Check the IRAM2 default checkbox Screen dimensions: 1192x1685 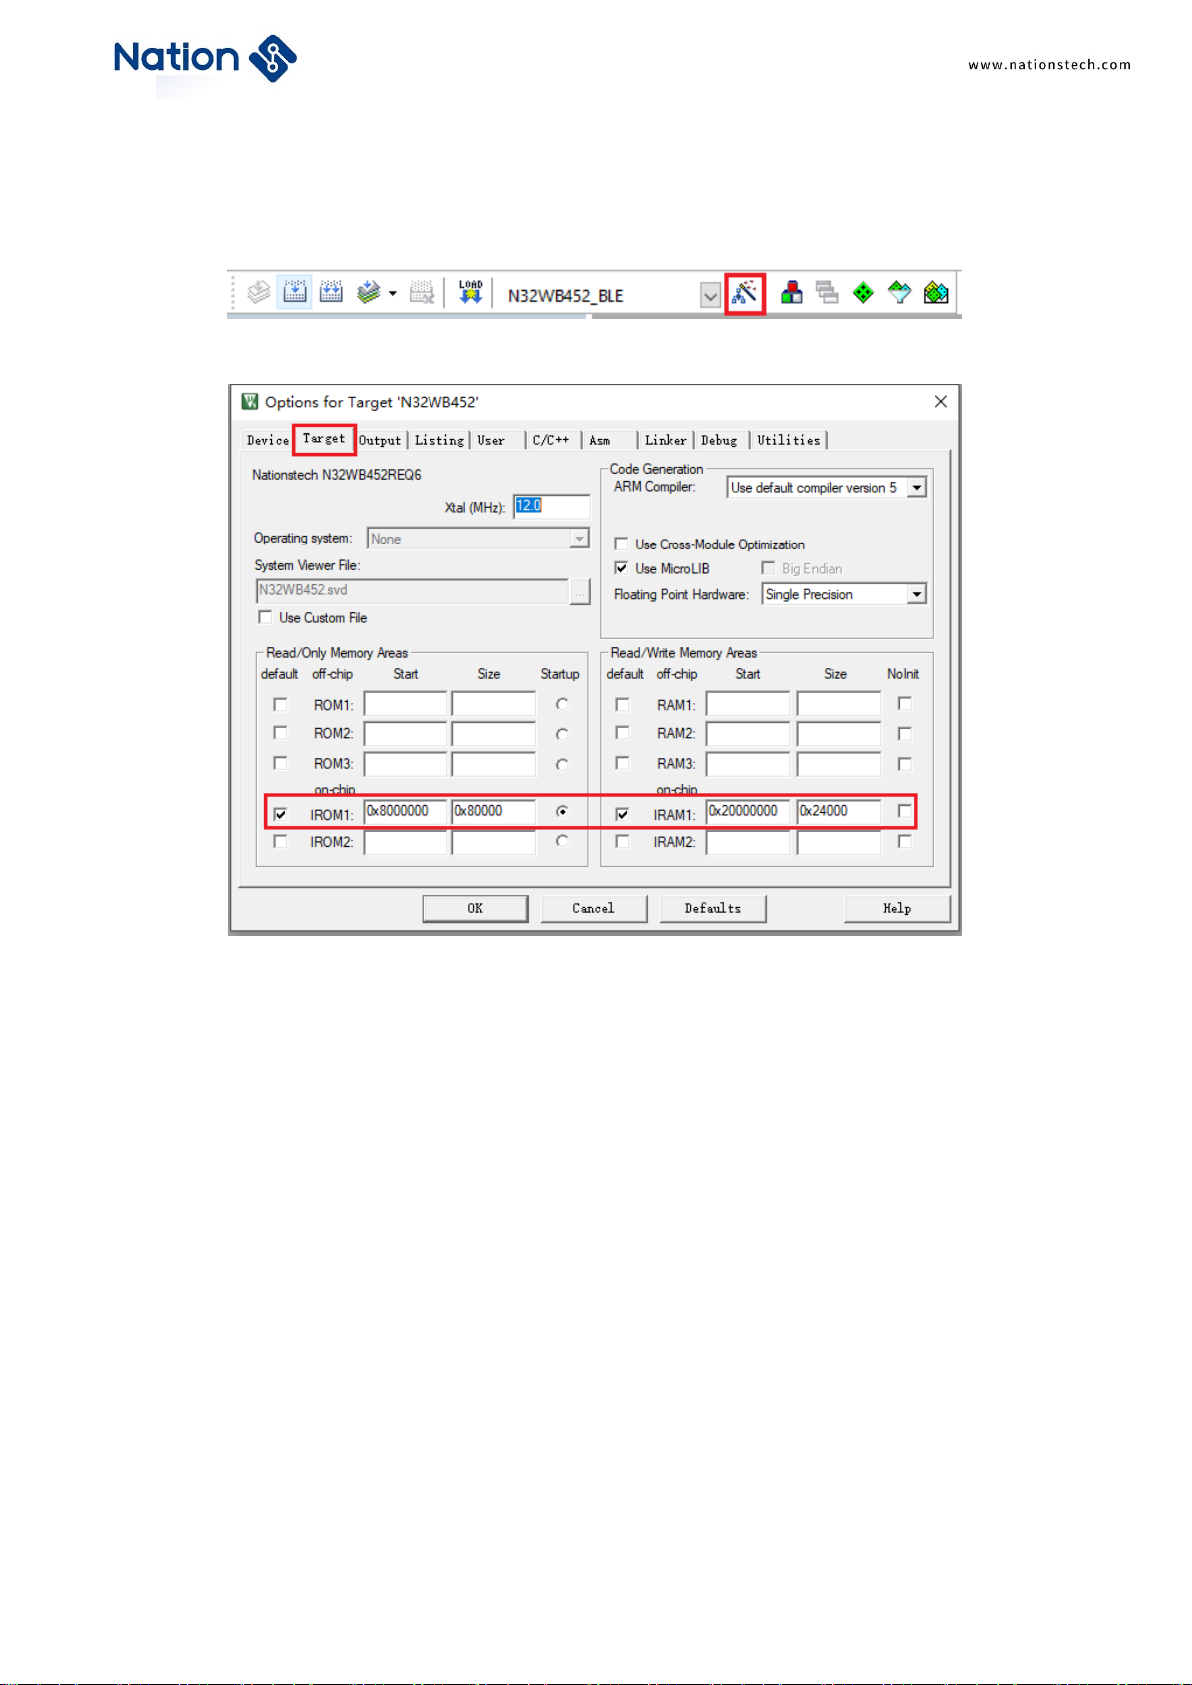(x=622, y=841)
